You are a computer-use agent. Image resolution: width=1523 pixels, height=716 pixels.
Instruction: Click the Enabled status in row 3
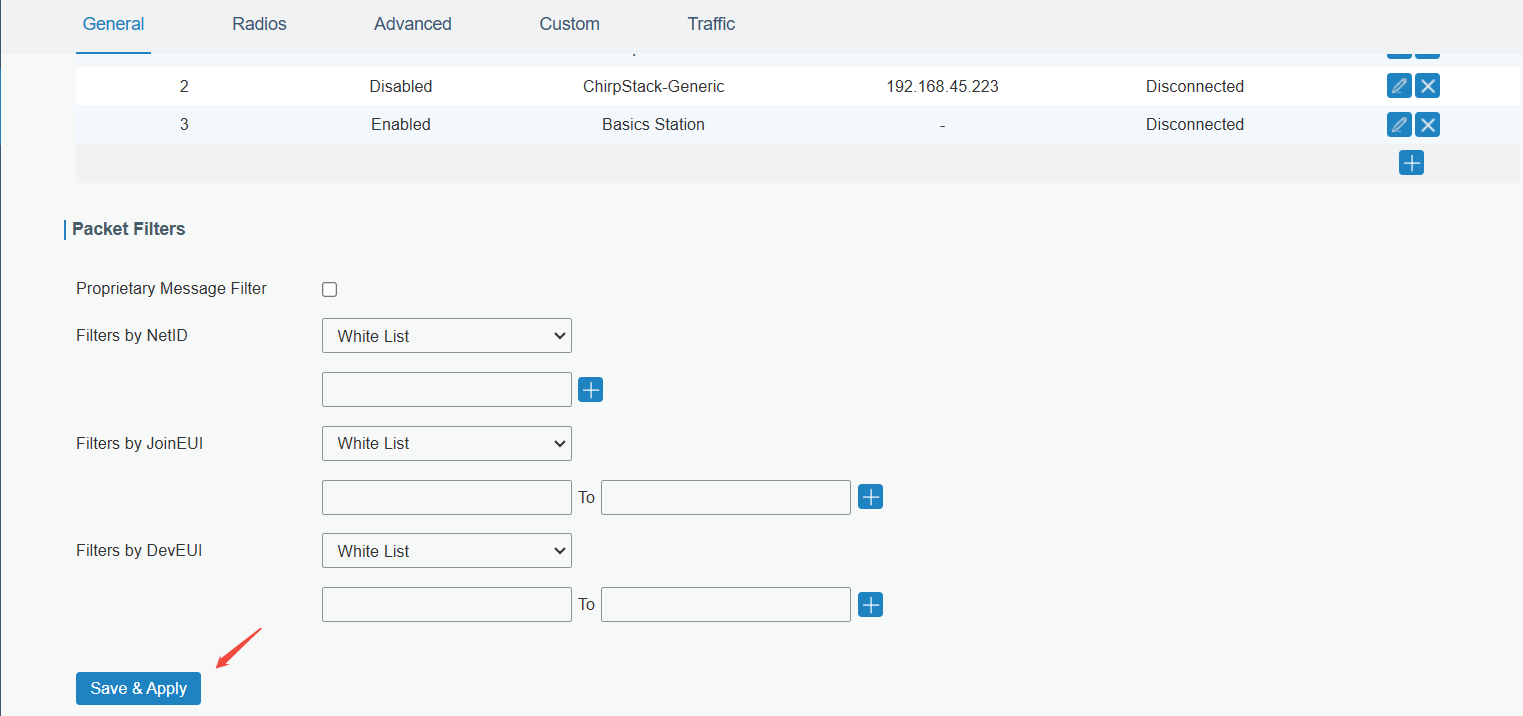pos(401,125)
